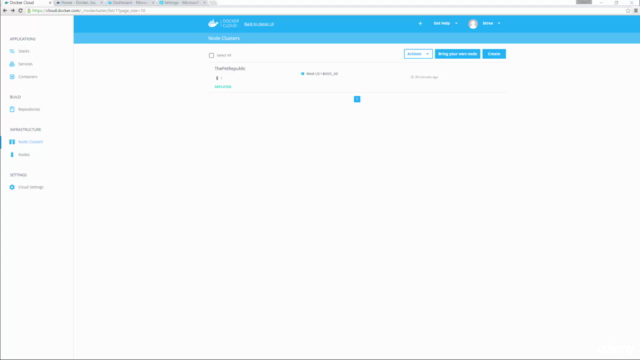This screenshot has height=360, width=640.
Task: Go to Node Clusters in the sidebar
Action: point(31,142)
